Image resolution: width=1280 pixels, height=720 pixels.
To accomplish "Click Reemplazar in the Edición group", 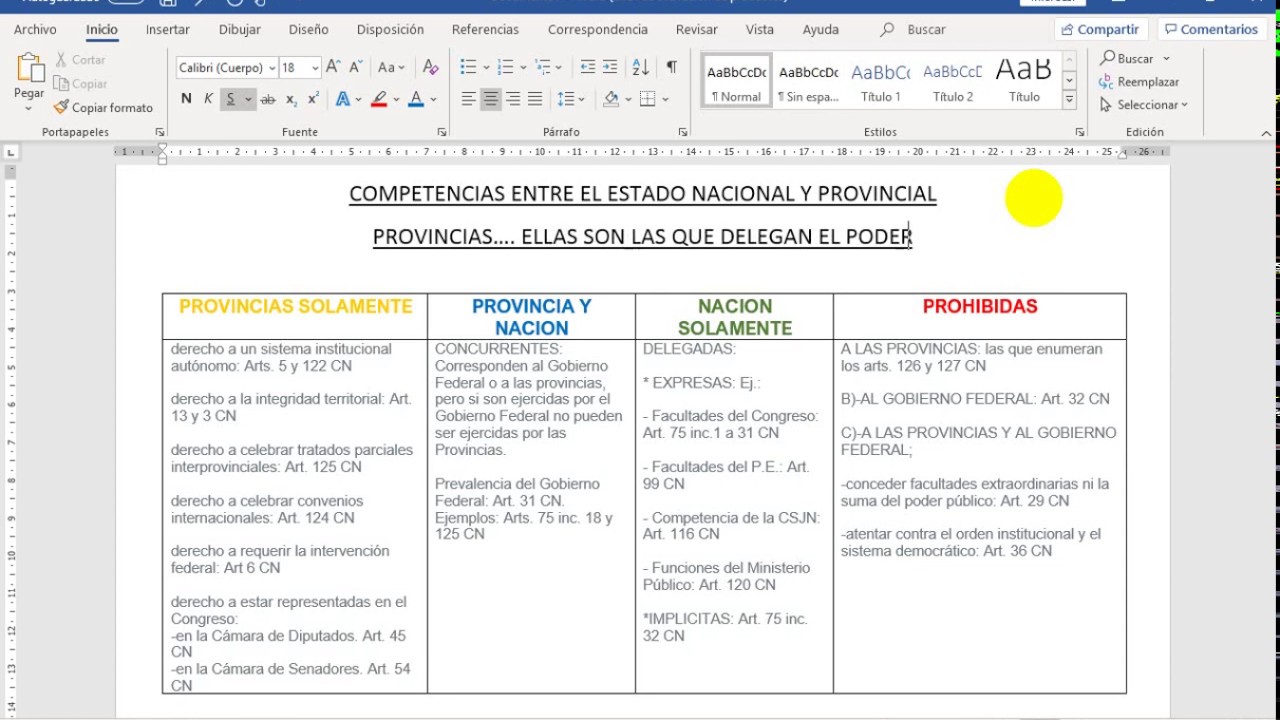I will 1139,82.
